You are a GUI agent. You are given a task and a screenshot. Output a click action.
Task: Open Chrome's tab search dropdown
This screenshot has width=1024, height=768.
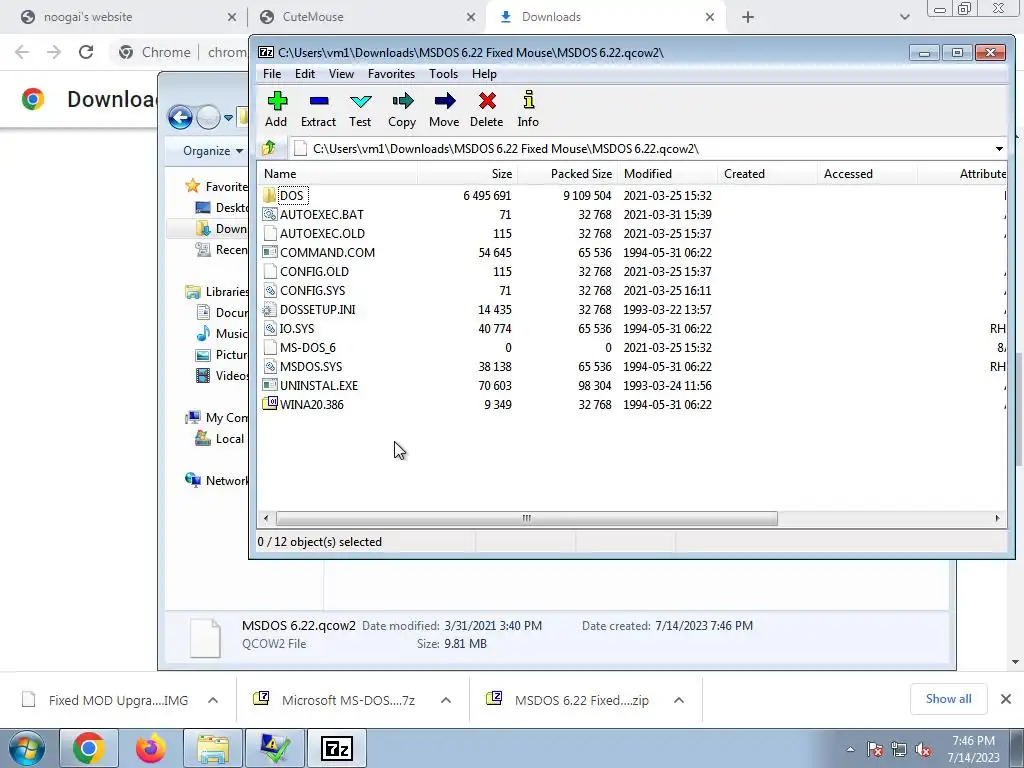pos(904,17)
